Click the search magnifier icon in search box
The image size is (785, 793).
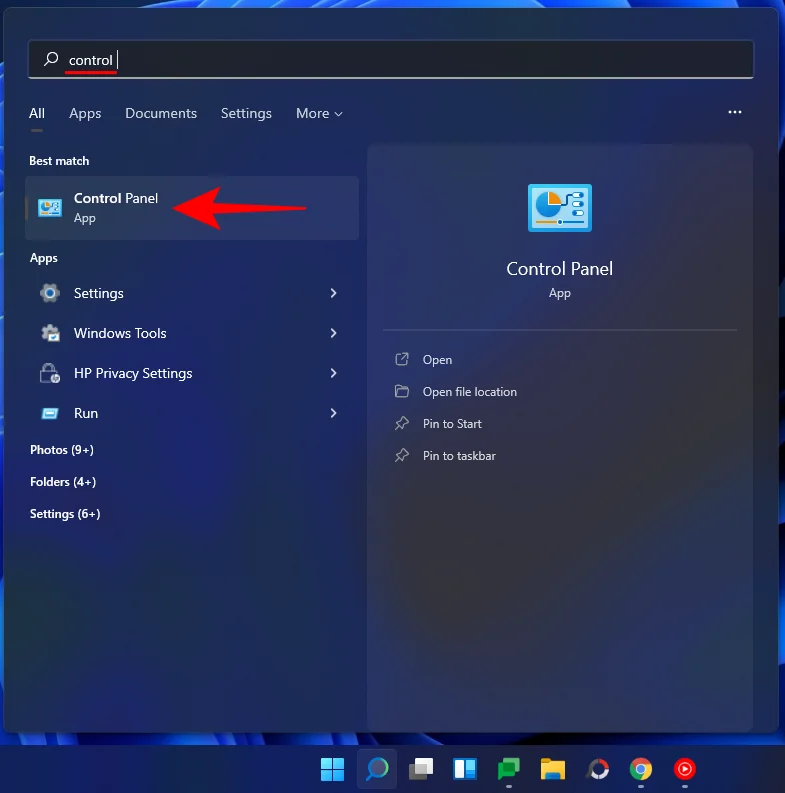coord(51,59)
